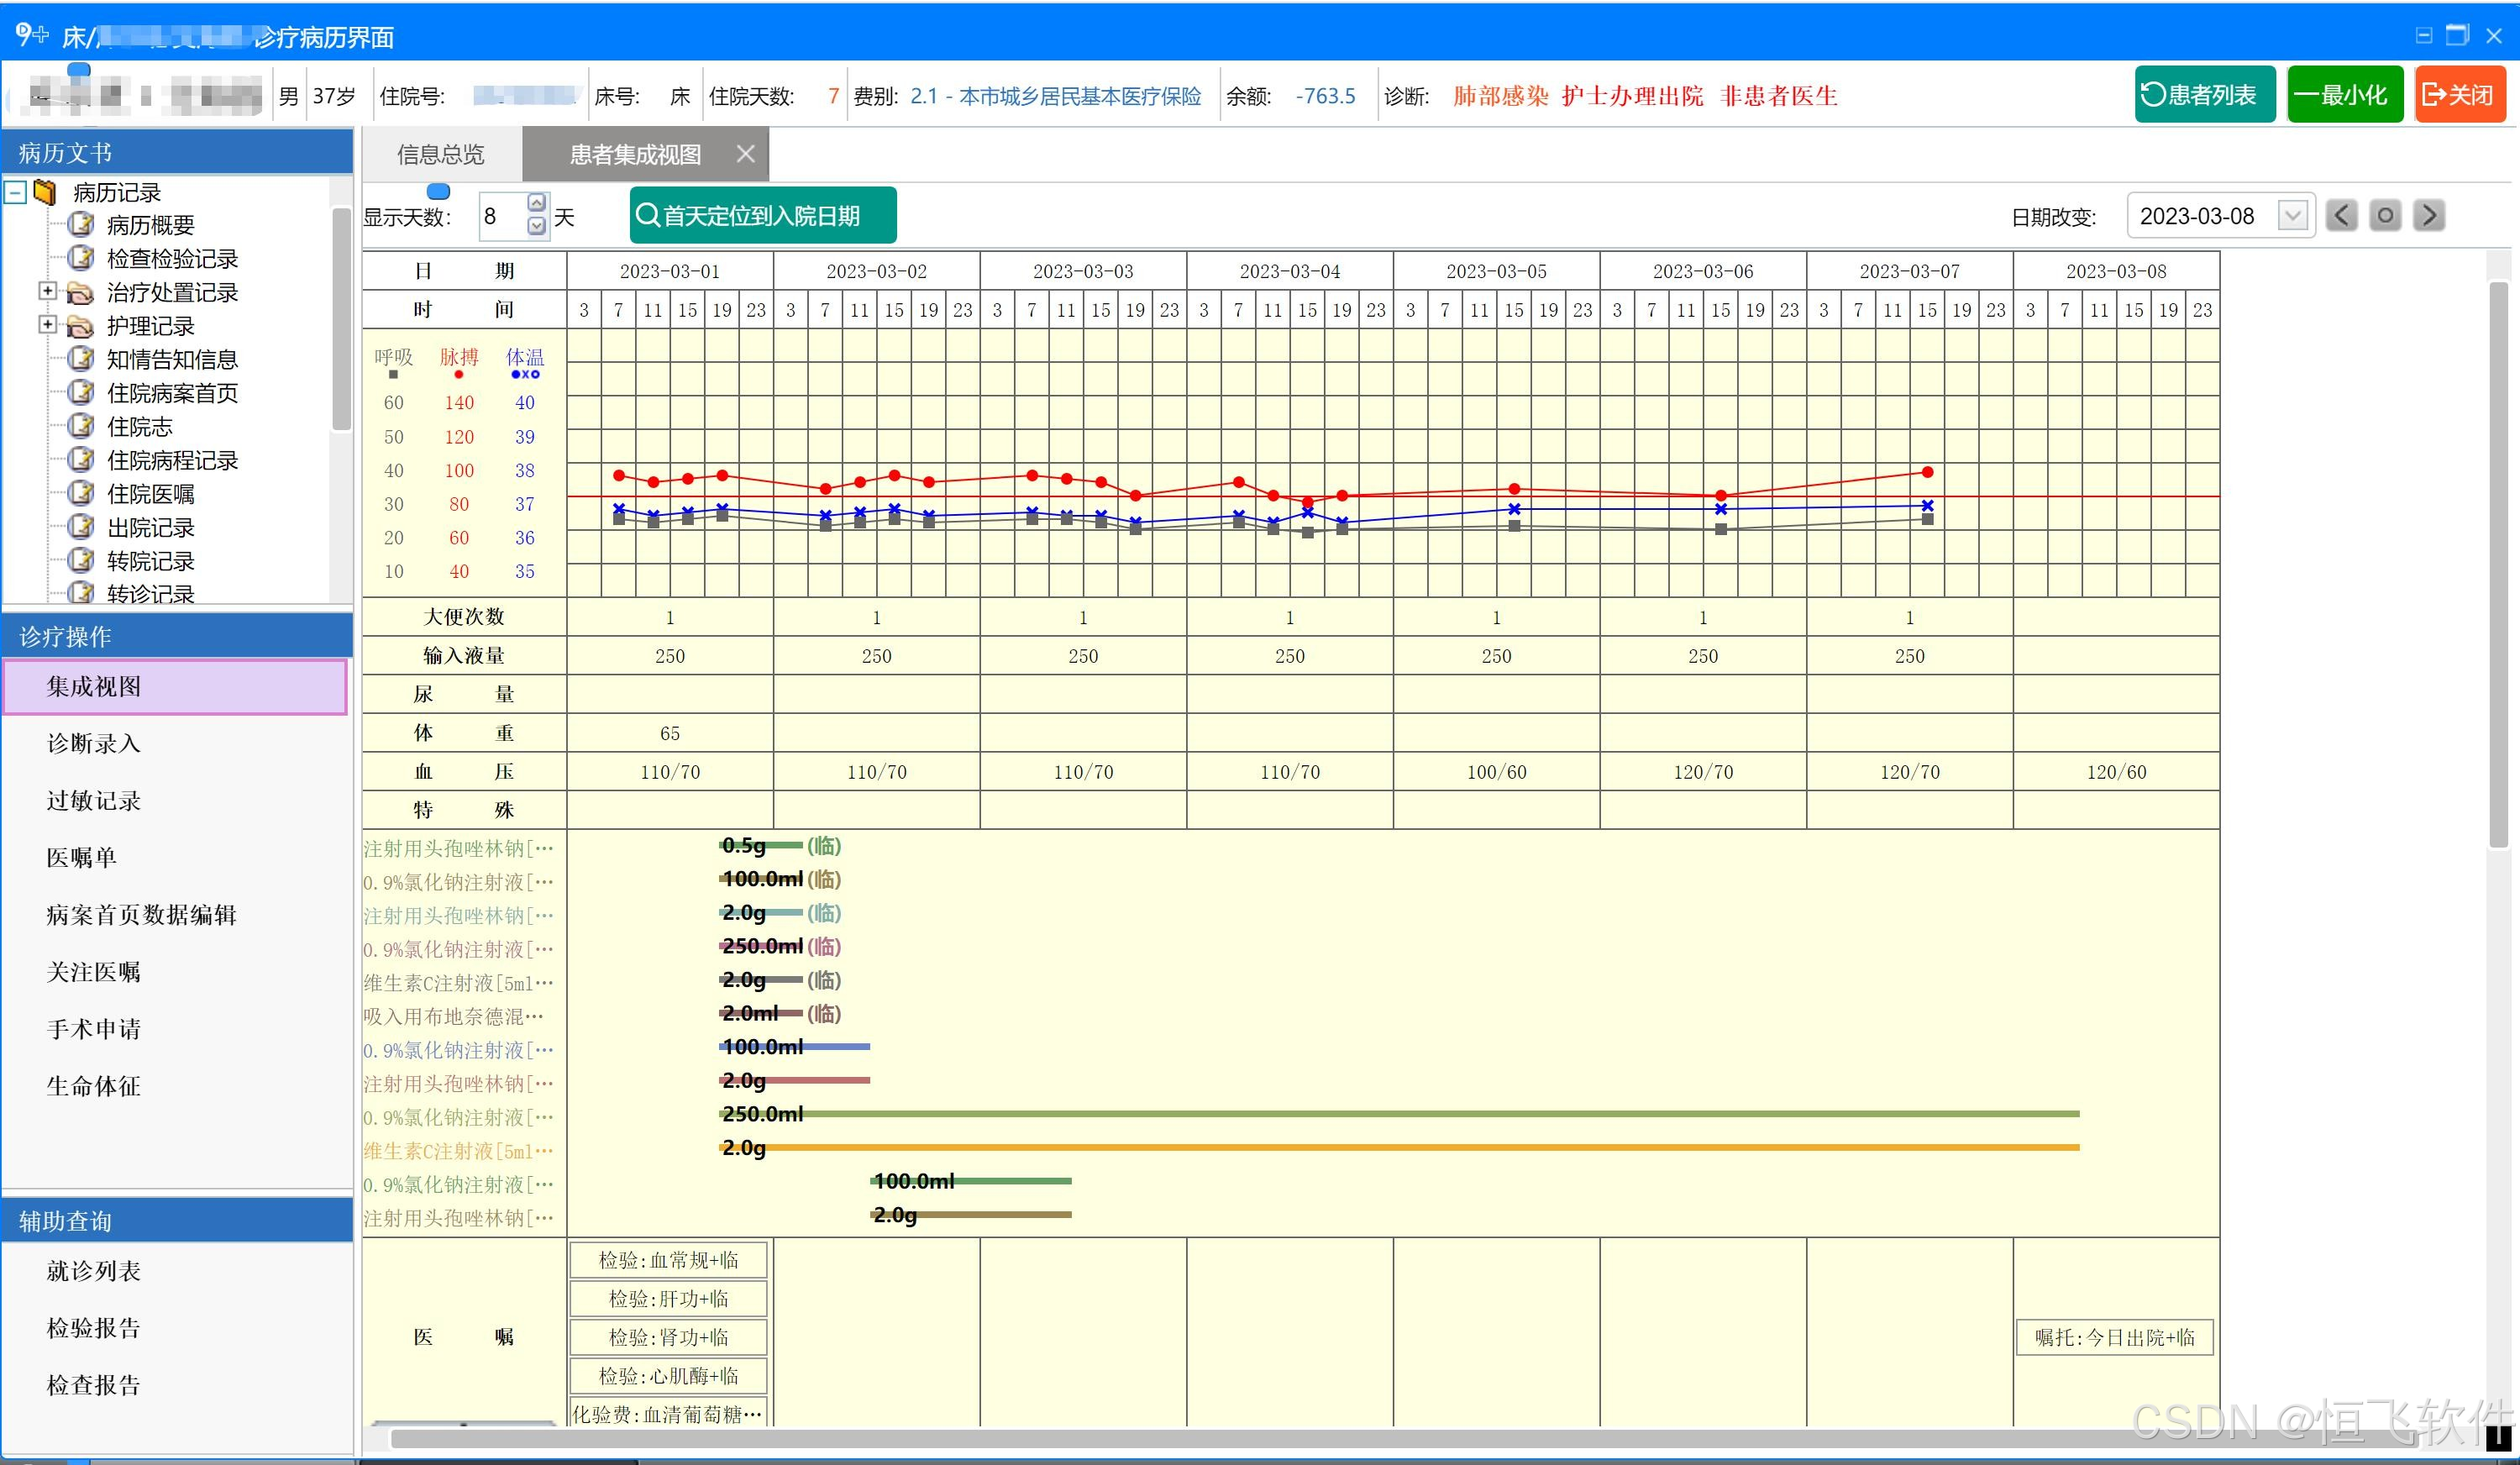Click the next date arrow button

(x=2429, y=216)
